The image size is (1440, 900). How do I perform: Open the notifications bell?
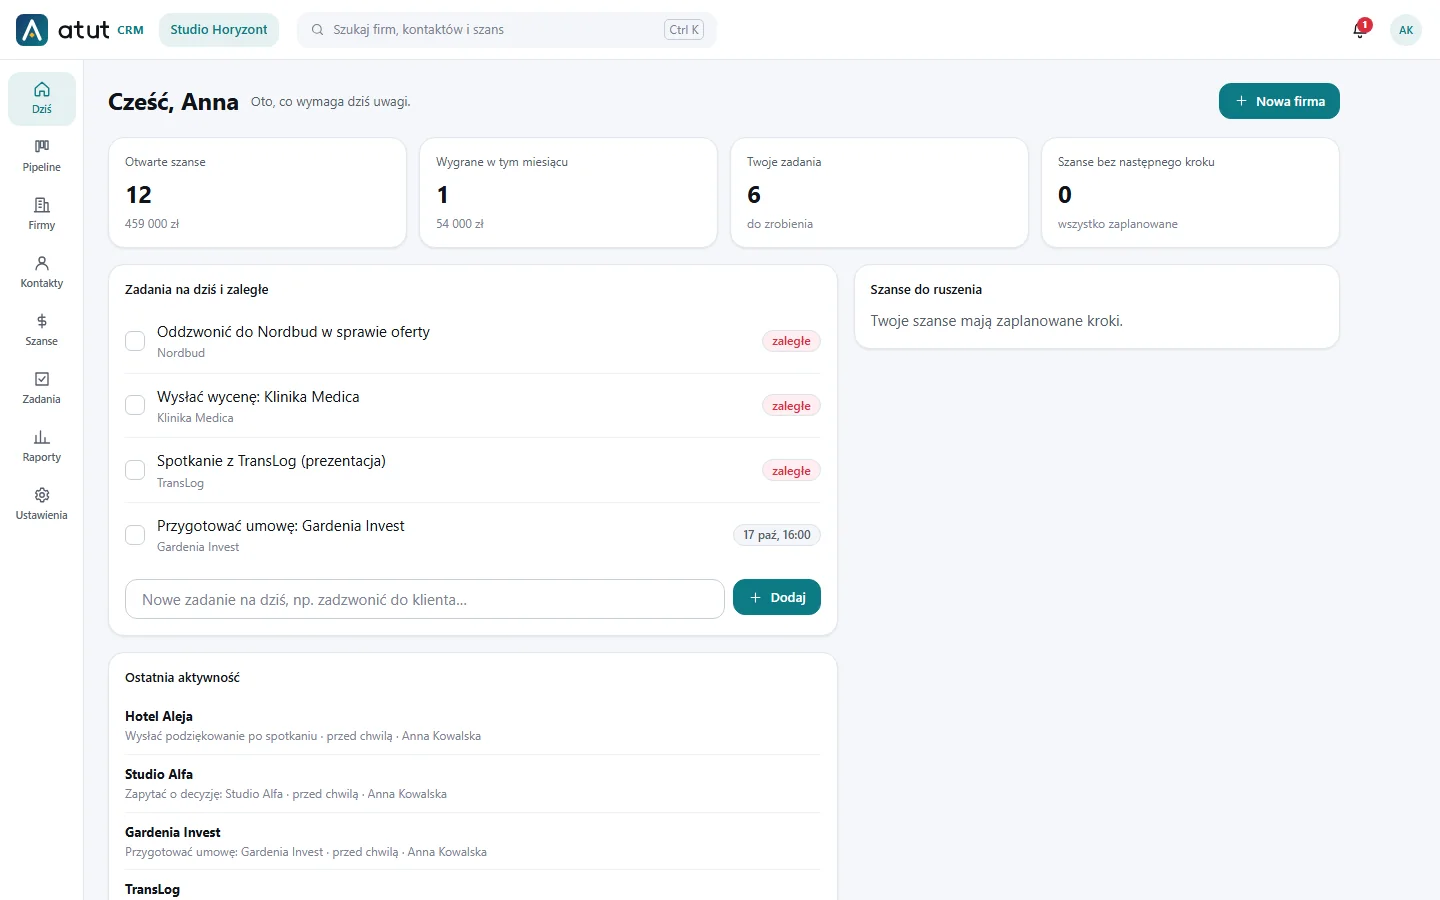(x=1360, y=29)
